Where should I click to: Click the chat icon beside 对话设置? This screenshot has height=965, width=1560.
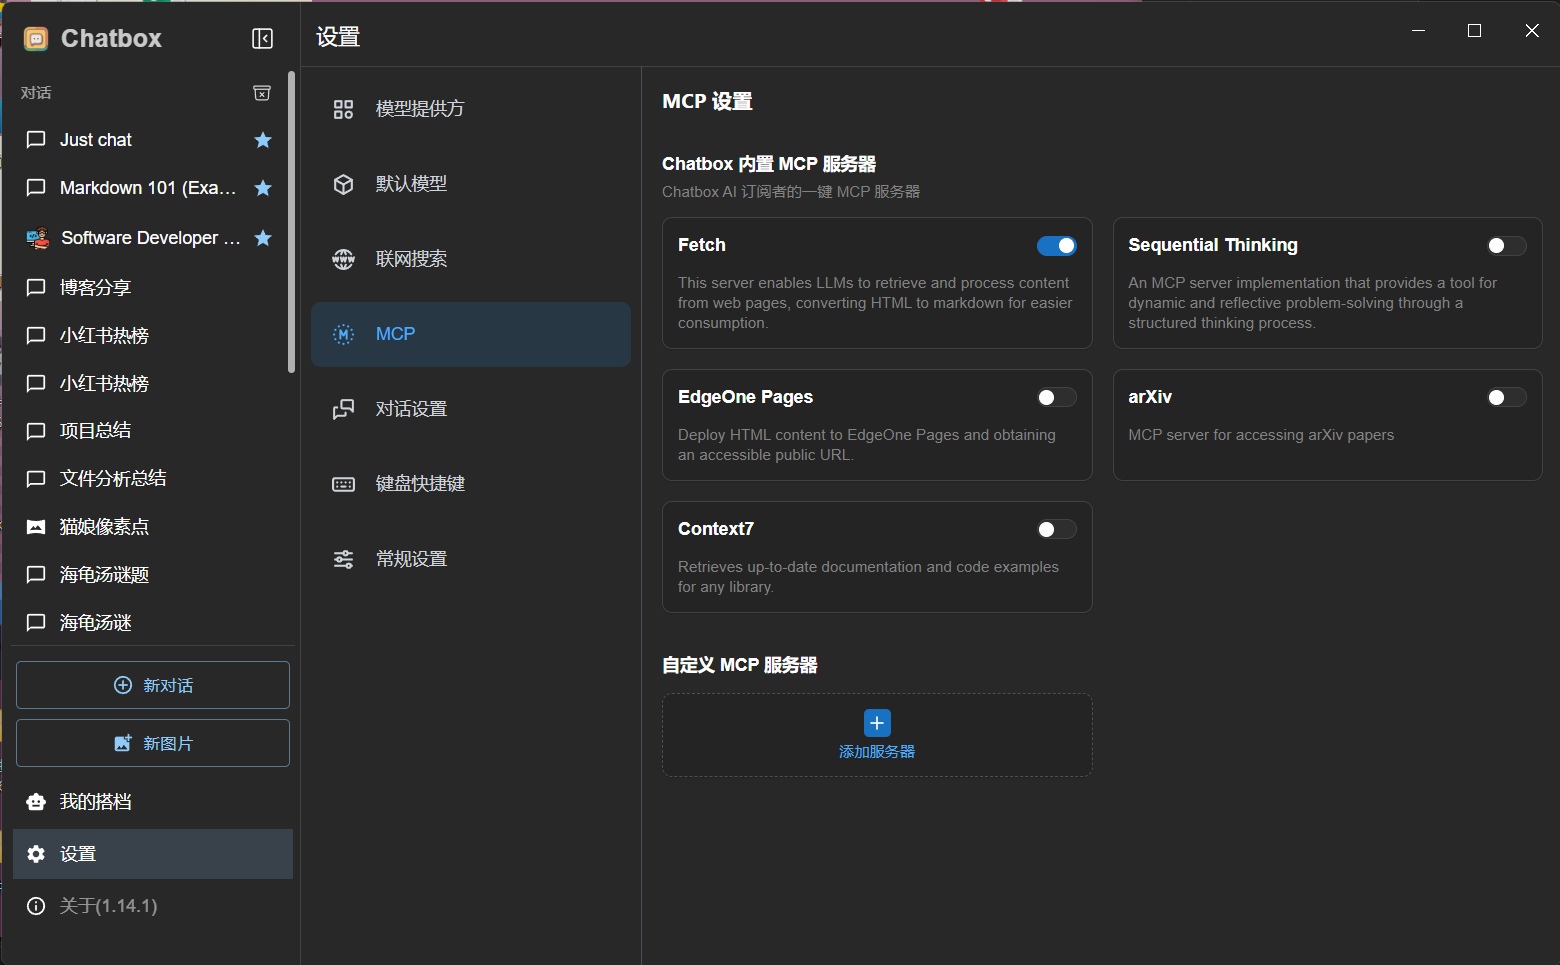pos(343,409)
